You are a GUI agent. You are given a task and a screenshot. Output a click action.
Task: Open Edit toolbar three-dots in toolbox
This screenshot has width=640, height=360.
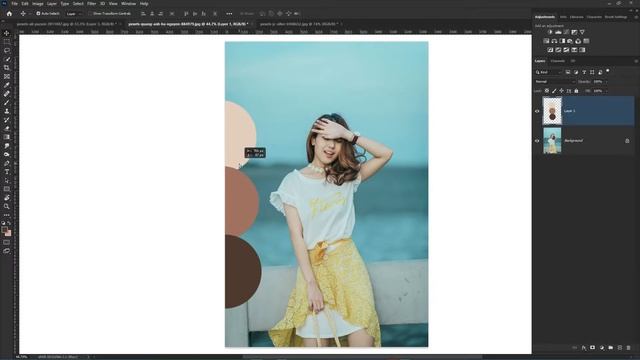7,215
